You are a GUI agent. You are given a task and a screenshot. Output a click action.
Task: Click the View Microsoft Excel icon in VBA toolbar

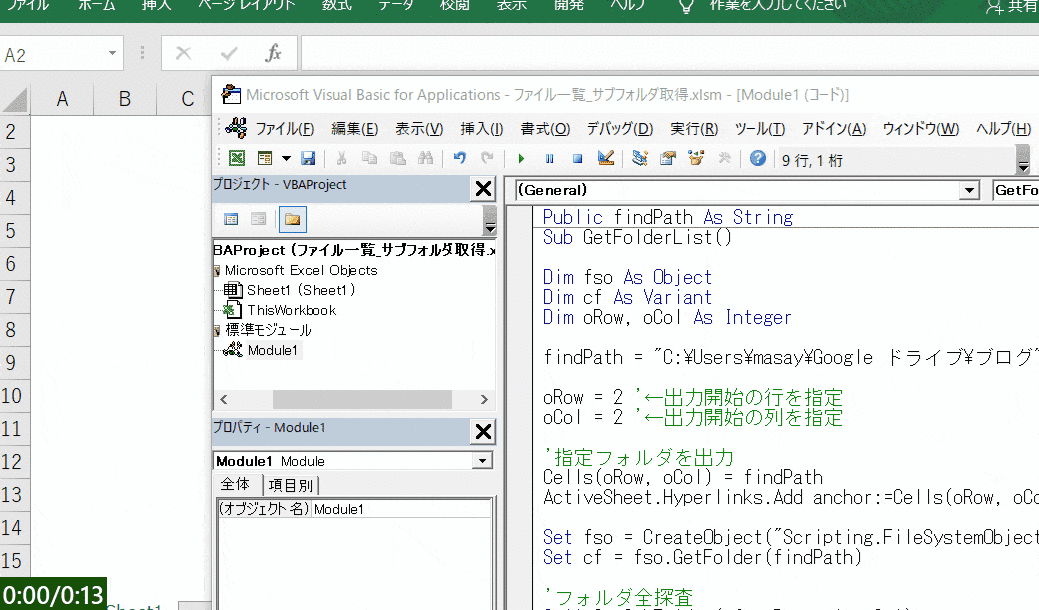(237, 158)
